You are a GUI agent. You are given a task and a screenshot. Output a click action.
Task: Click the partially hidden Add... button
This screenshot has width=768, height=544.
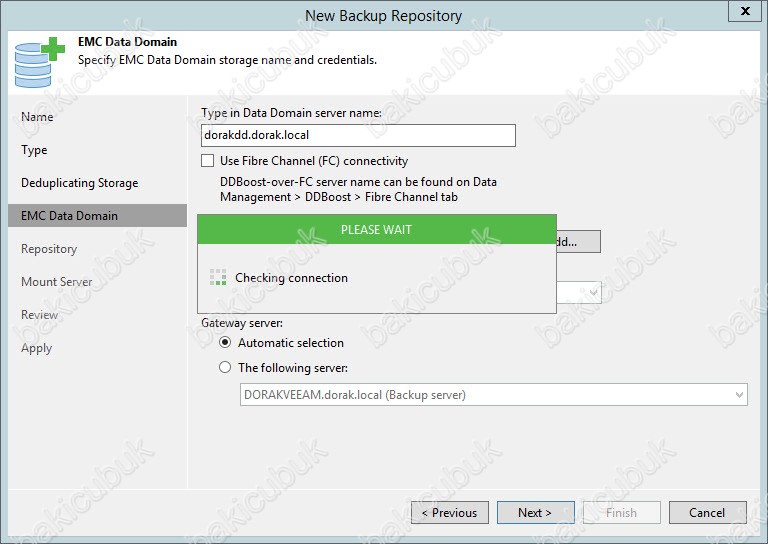coord(578,242)
